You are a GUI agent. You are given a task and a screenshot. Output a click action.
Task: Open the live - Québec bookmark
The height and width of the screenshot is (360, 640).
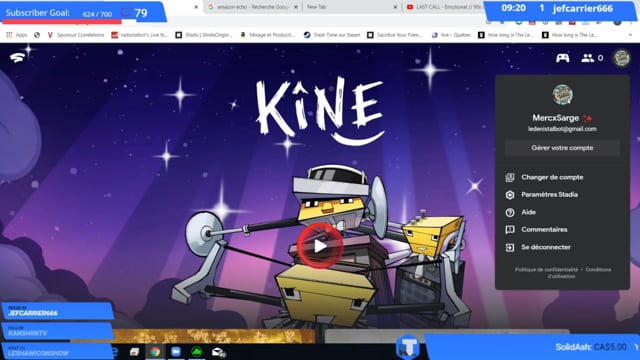451,35
